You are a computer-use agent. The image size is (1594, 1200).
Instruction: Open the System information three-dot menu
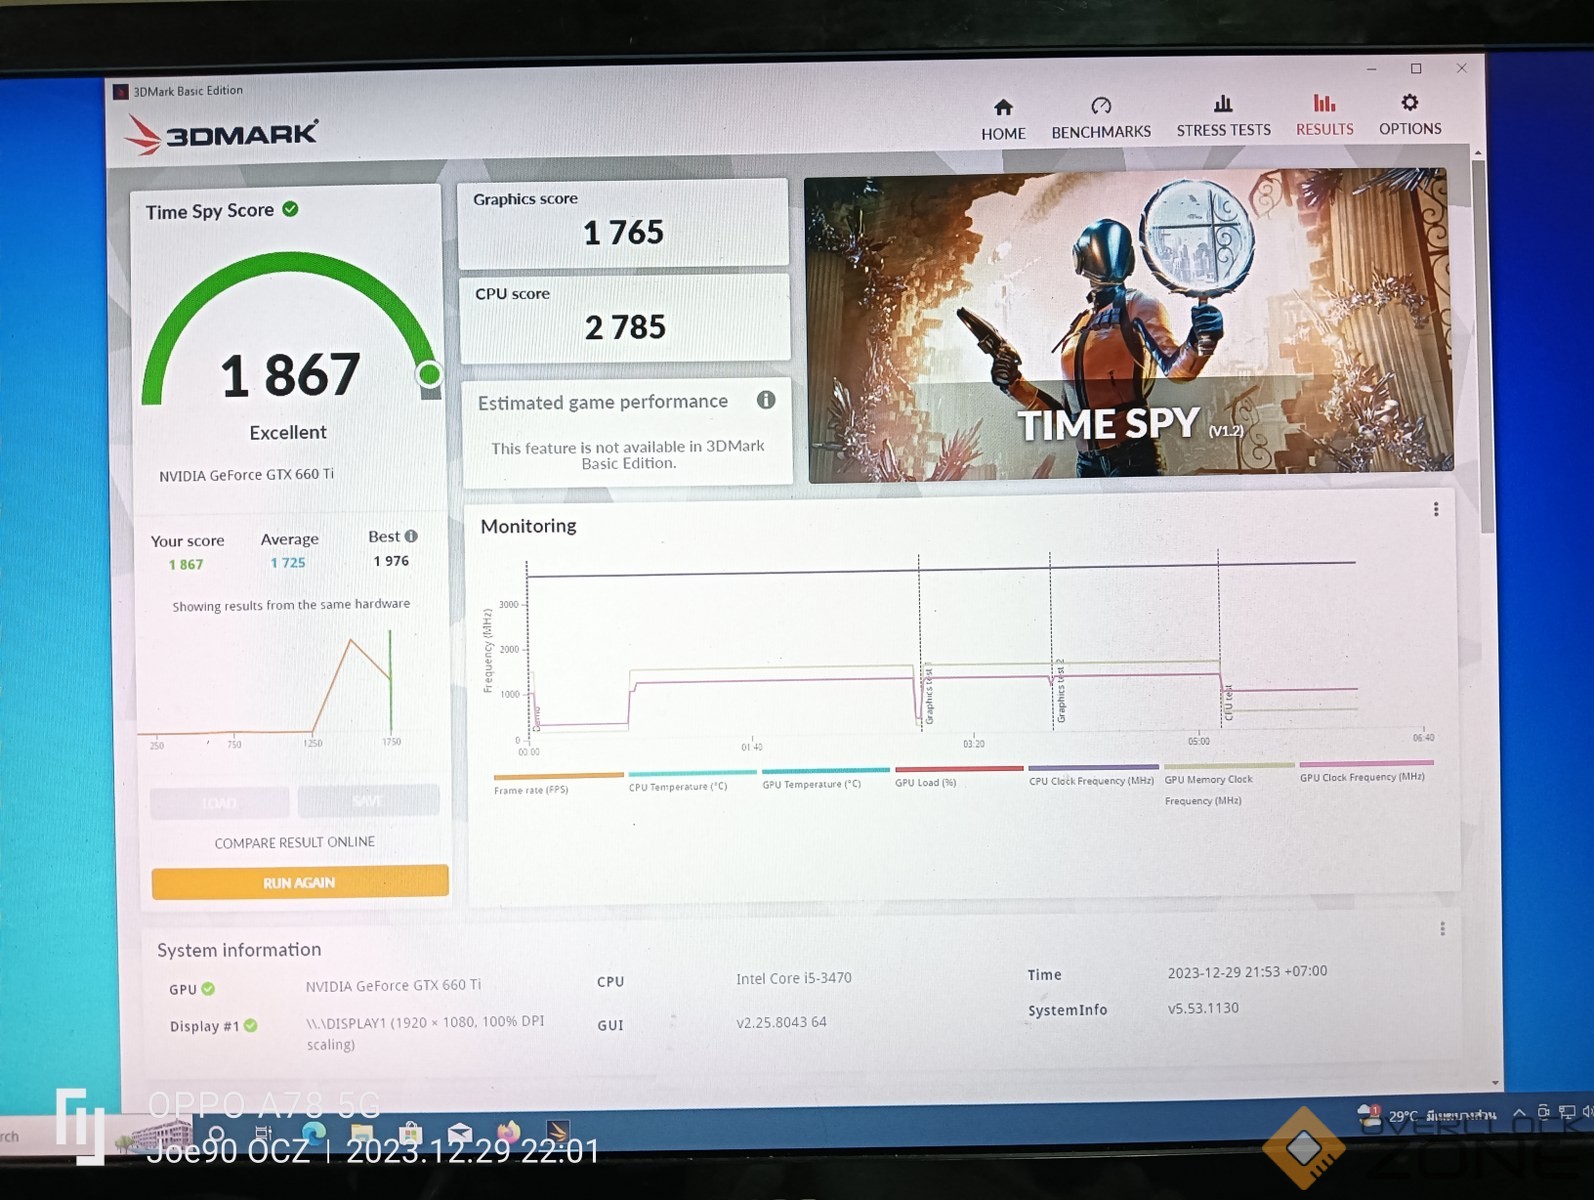tap(1442, 928)
